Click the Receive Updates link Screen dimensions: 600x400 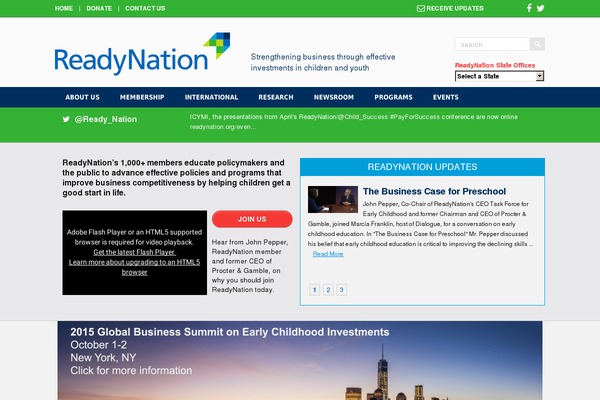(x=455, y=8)
